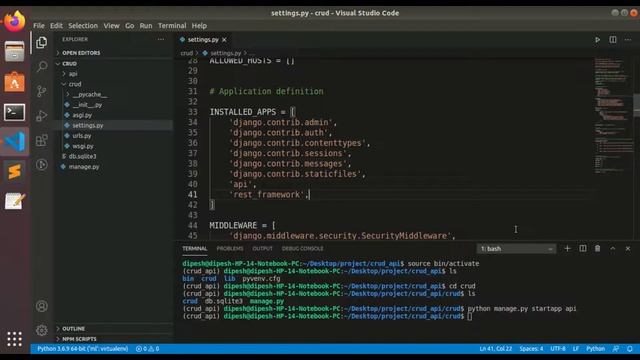Select the Terminal panel tab
This screenshot has width=640, height=360.
pyautogui.click(x=195, y=248)
